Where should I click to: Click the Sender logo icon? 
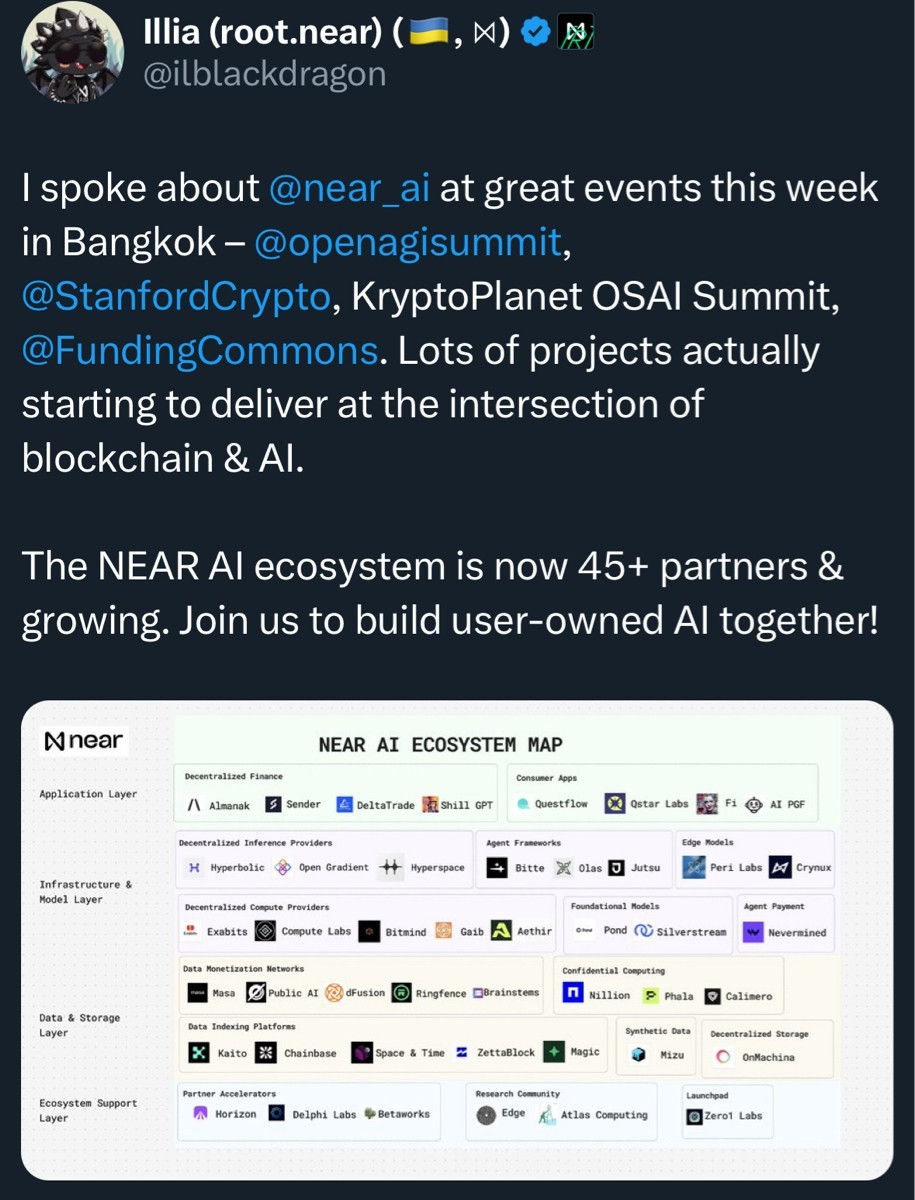[273, 804]
